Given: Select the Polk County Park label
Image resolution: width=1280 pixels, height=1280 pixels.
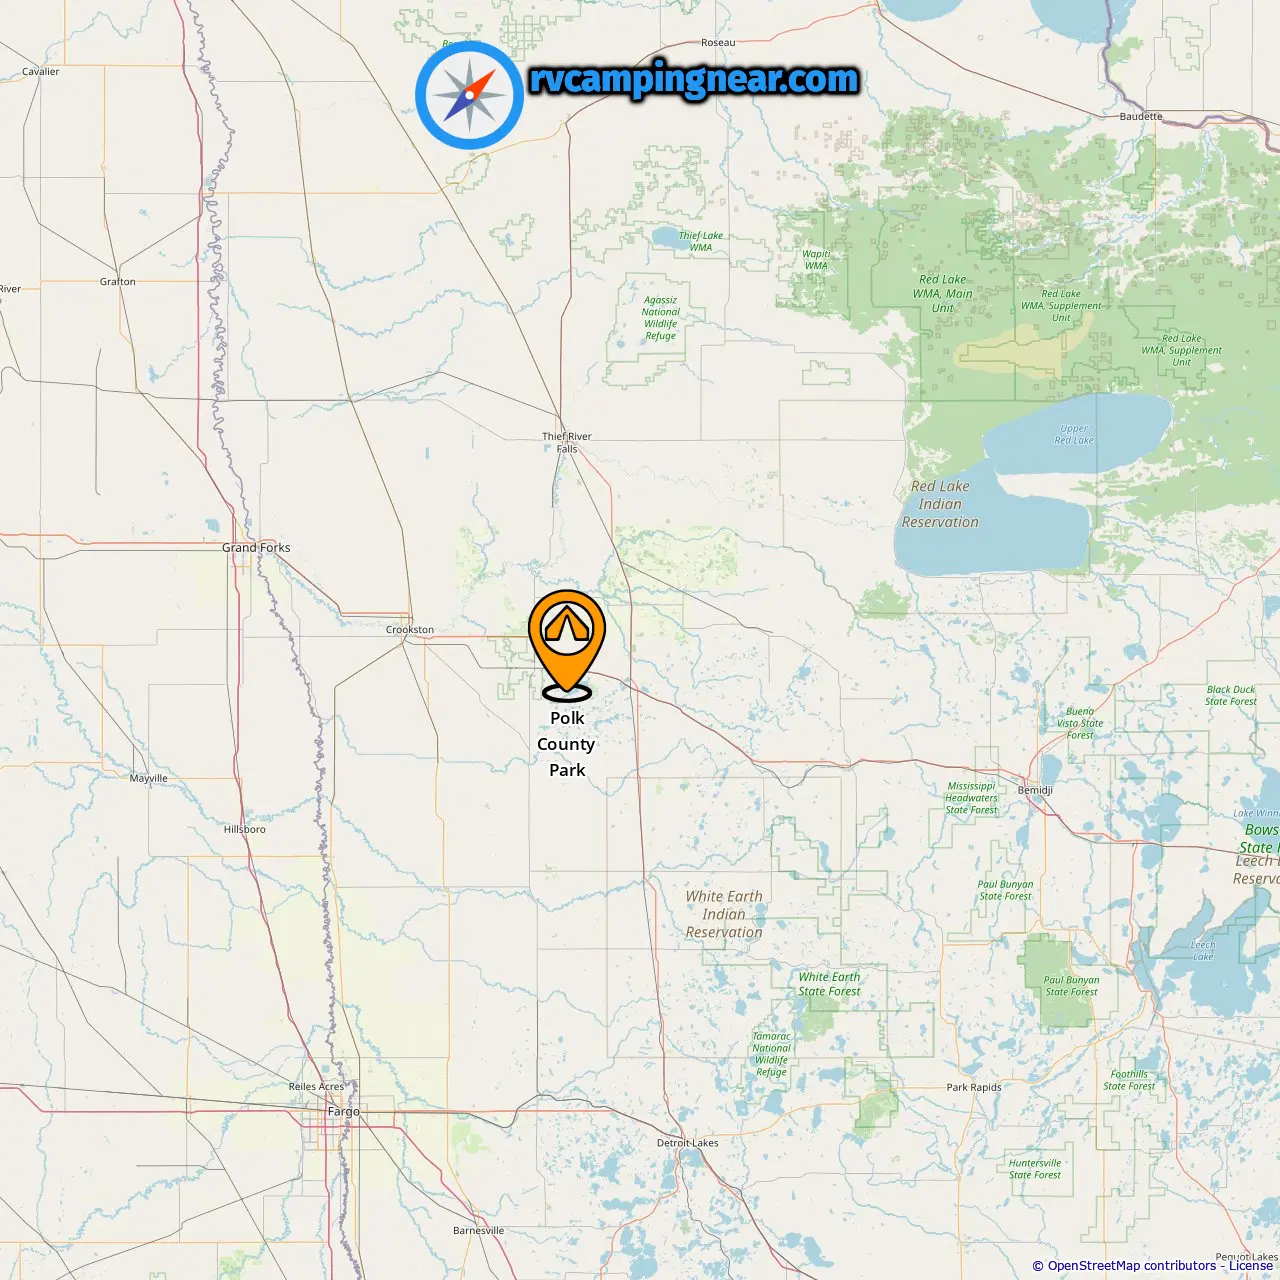Looking at the screenshot, I should coord(566,744).
